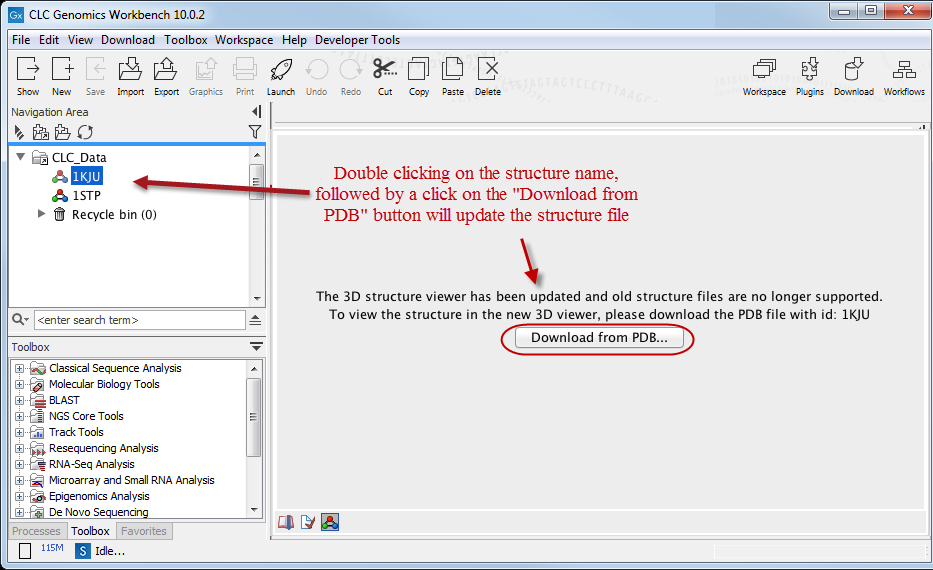Open the Toolbox panel menu arrow

[256, 346]
